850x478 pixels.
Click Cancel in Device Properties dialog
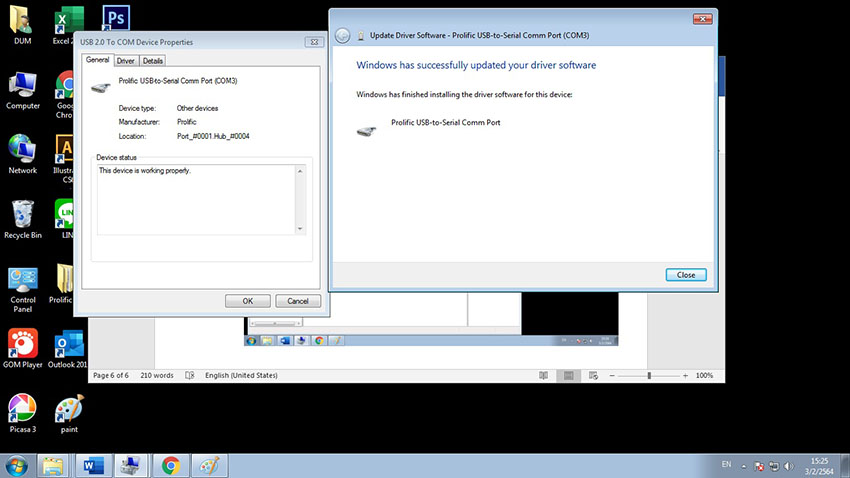[298, 301]
